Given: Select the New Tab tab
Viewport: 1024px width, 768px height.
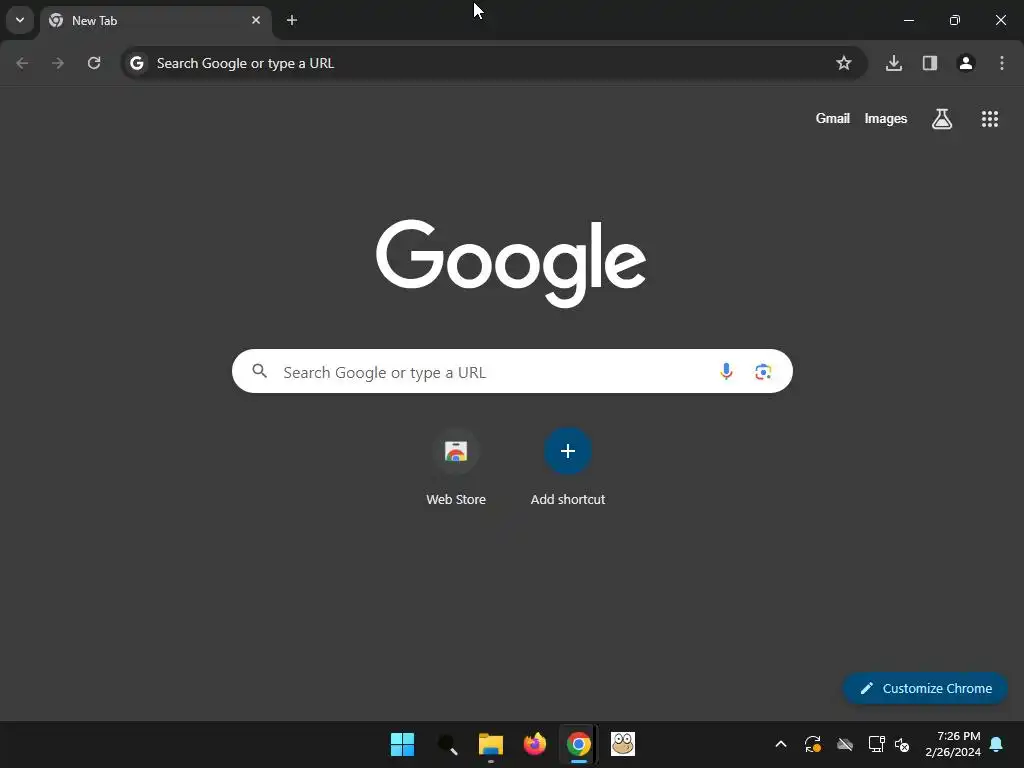Looking at the screenshot, I should (x=155, y=21).
